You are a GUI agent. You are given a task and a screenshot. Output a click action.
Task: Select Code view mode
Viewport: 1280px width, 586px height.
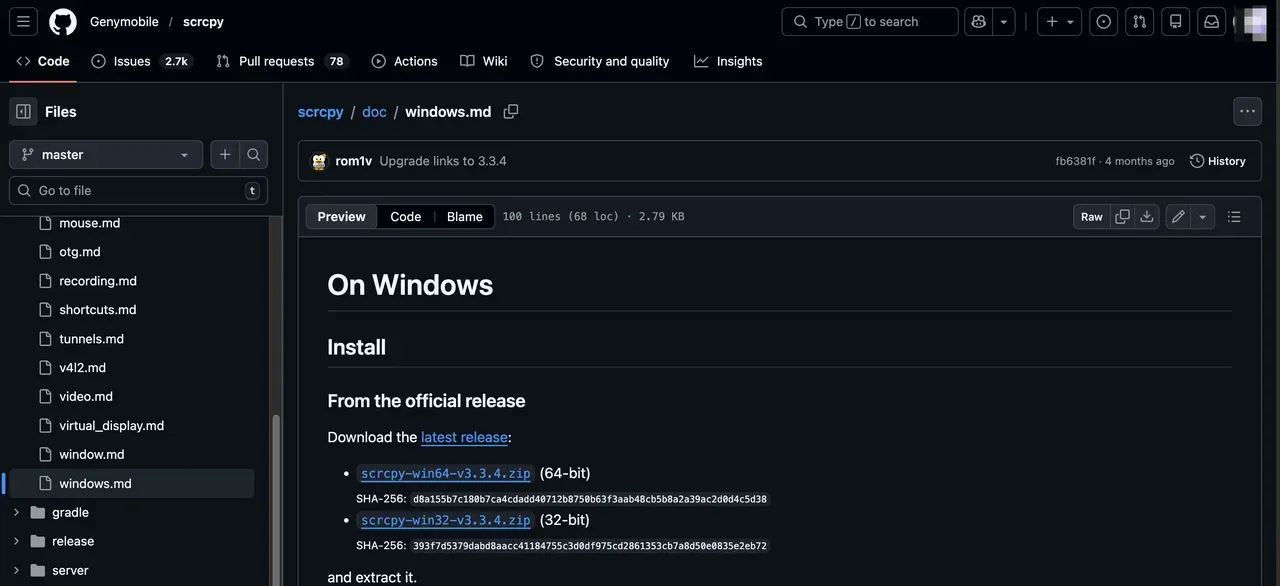click(406, 217)
